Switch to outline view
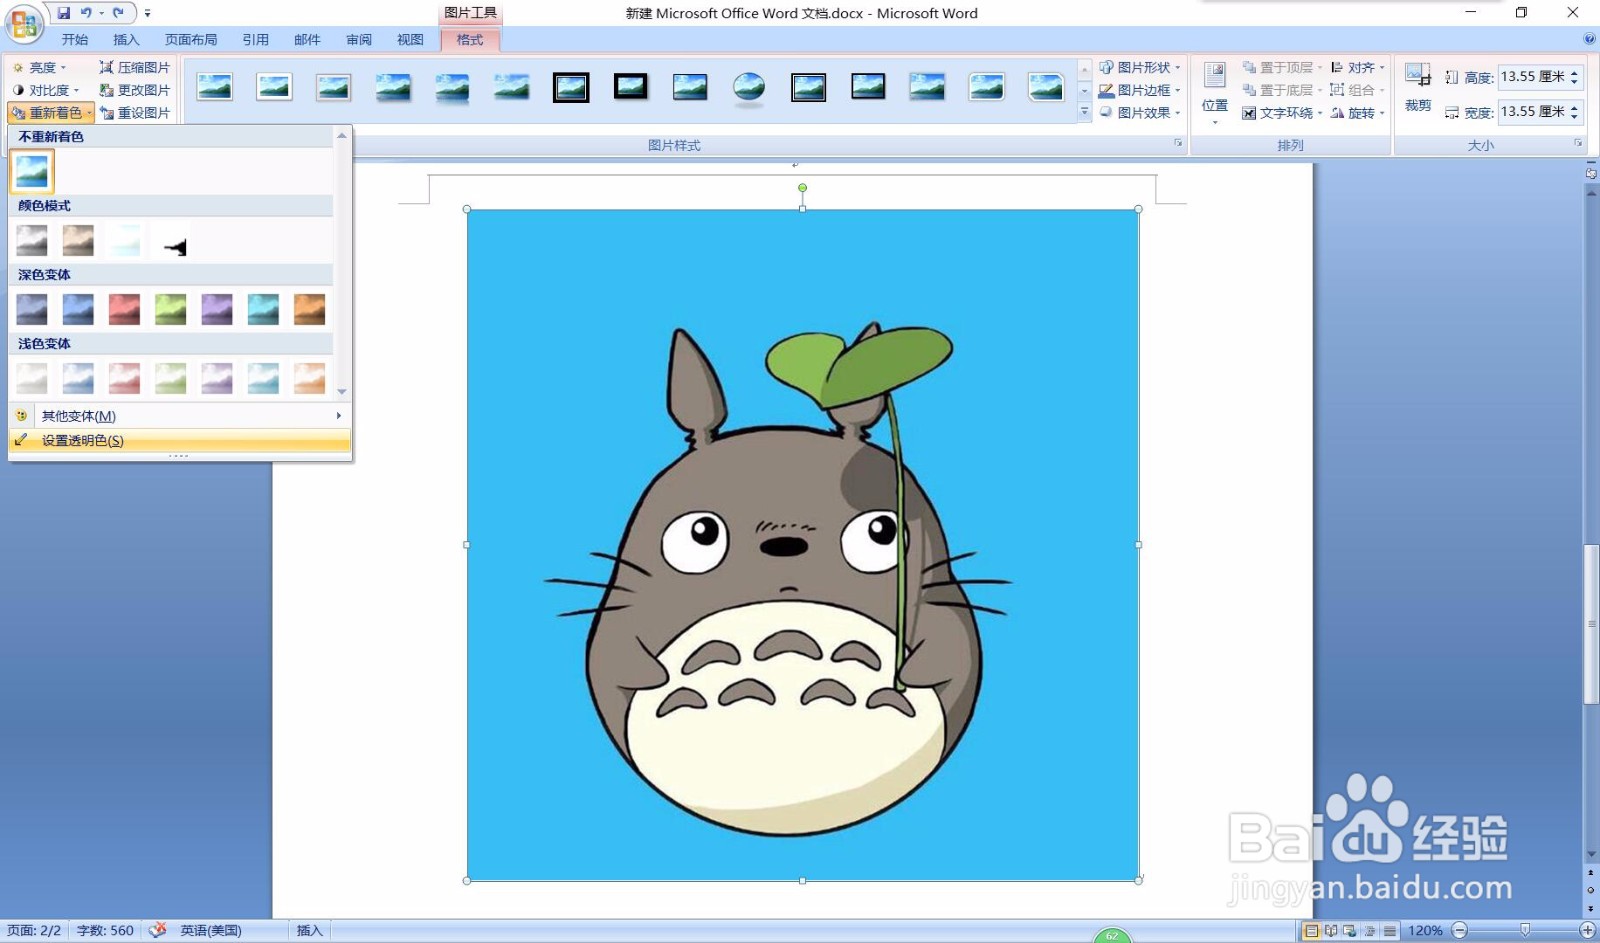Viewport: 1600px width, 943px height. point(1370,931)
